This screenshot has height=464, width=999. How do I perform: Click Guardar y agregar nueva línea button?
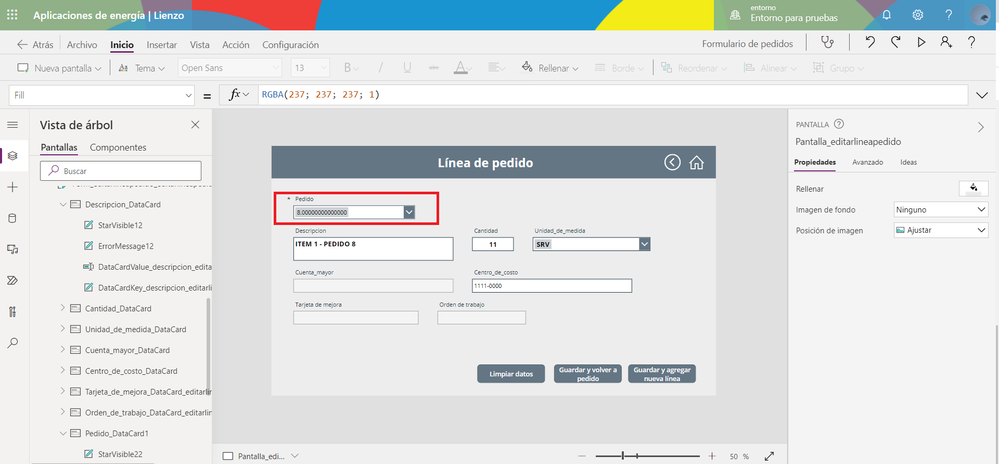[x=662, y=374]
